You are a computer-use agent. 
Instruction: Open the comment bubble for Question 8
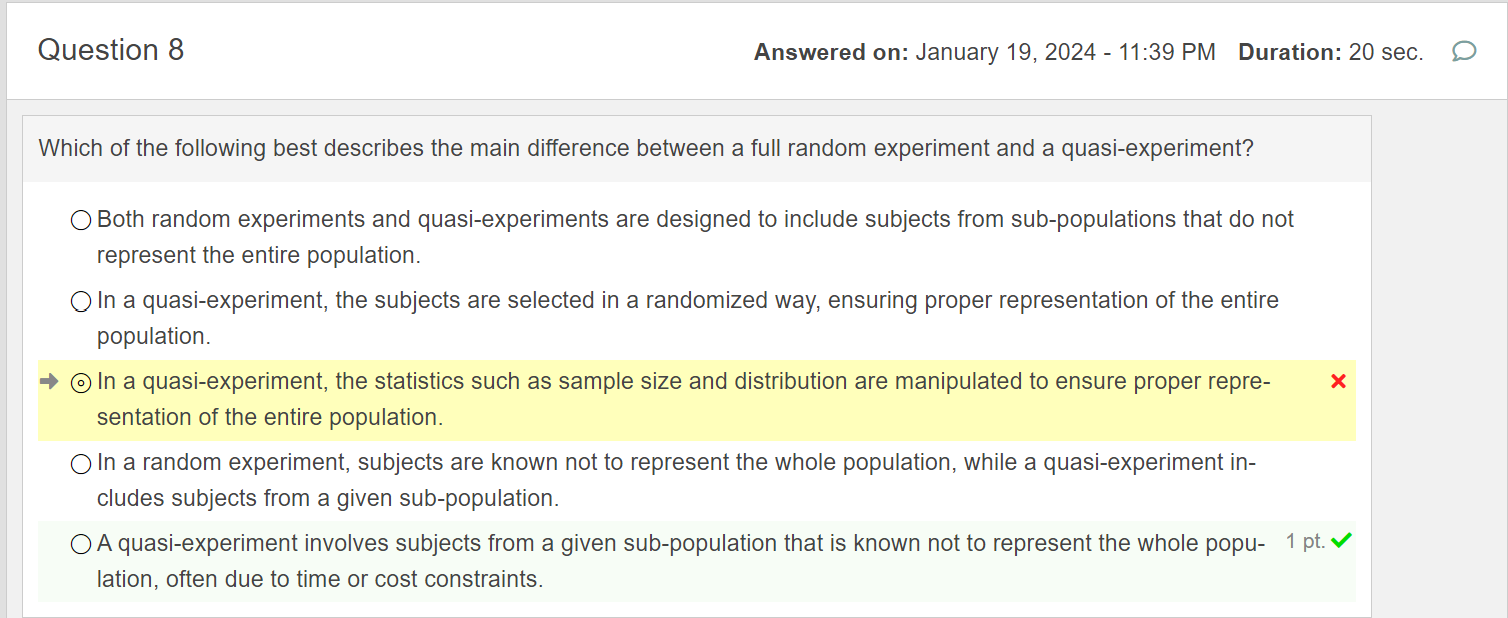click(1463, 52)
